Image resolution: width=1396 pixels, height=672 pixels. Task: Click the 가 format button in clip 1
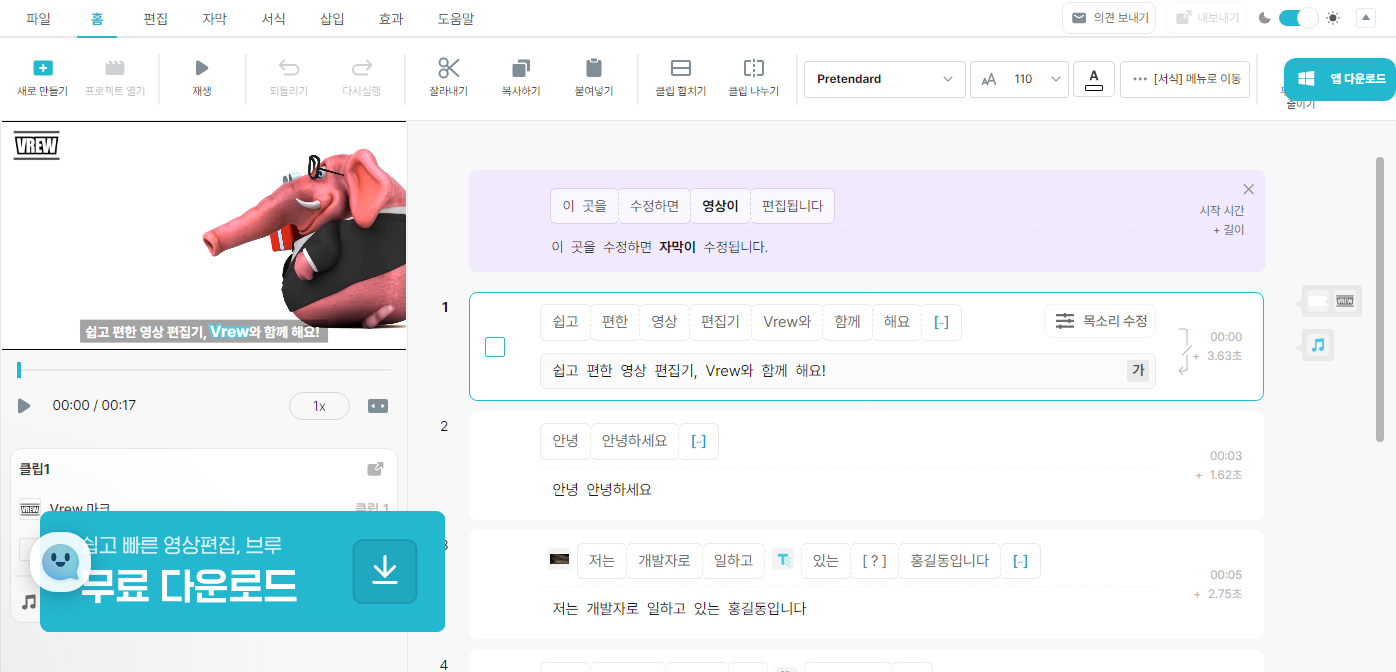[x=1138, y=371]
